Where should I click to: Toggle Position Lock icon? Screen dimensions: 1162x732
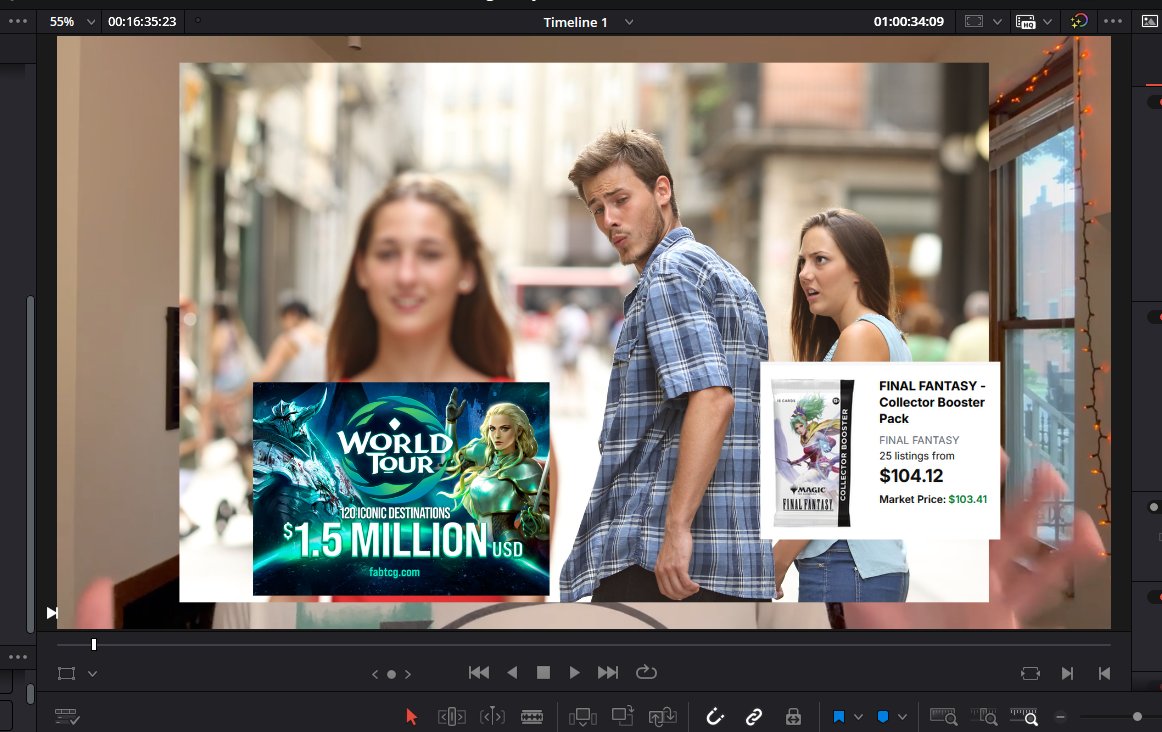tap(793, 716)
